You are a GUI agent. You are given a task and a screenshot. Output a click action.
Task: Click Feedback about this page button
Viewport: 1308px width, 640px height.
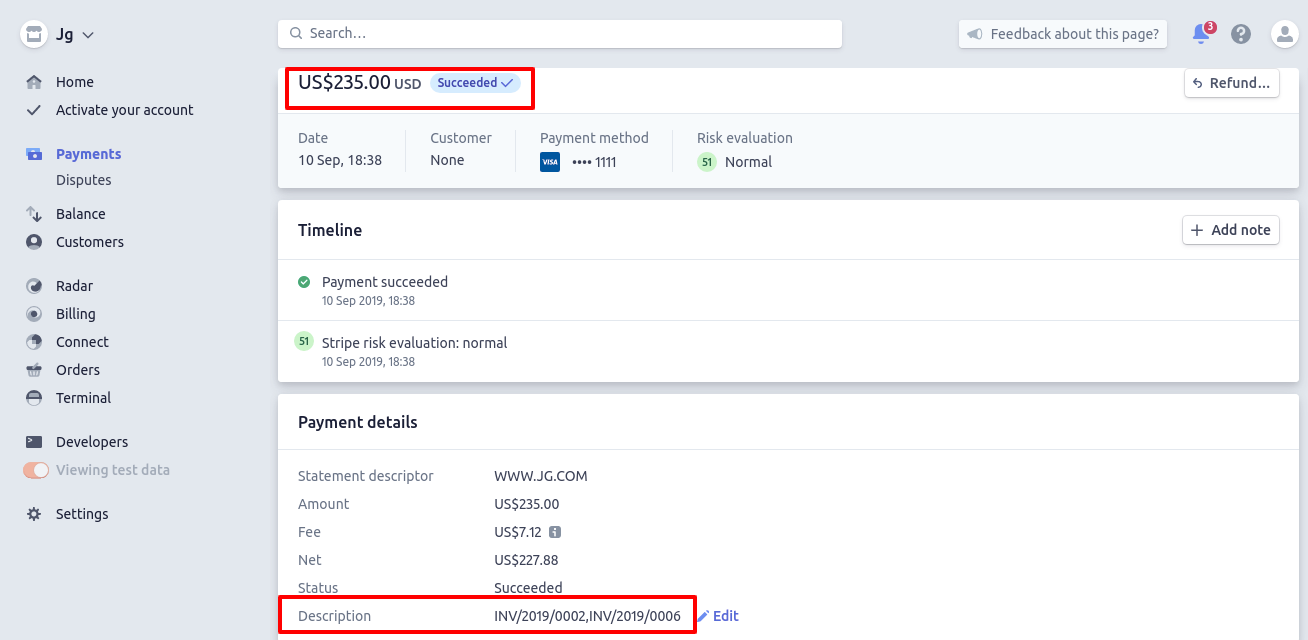coord(1064,34)
